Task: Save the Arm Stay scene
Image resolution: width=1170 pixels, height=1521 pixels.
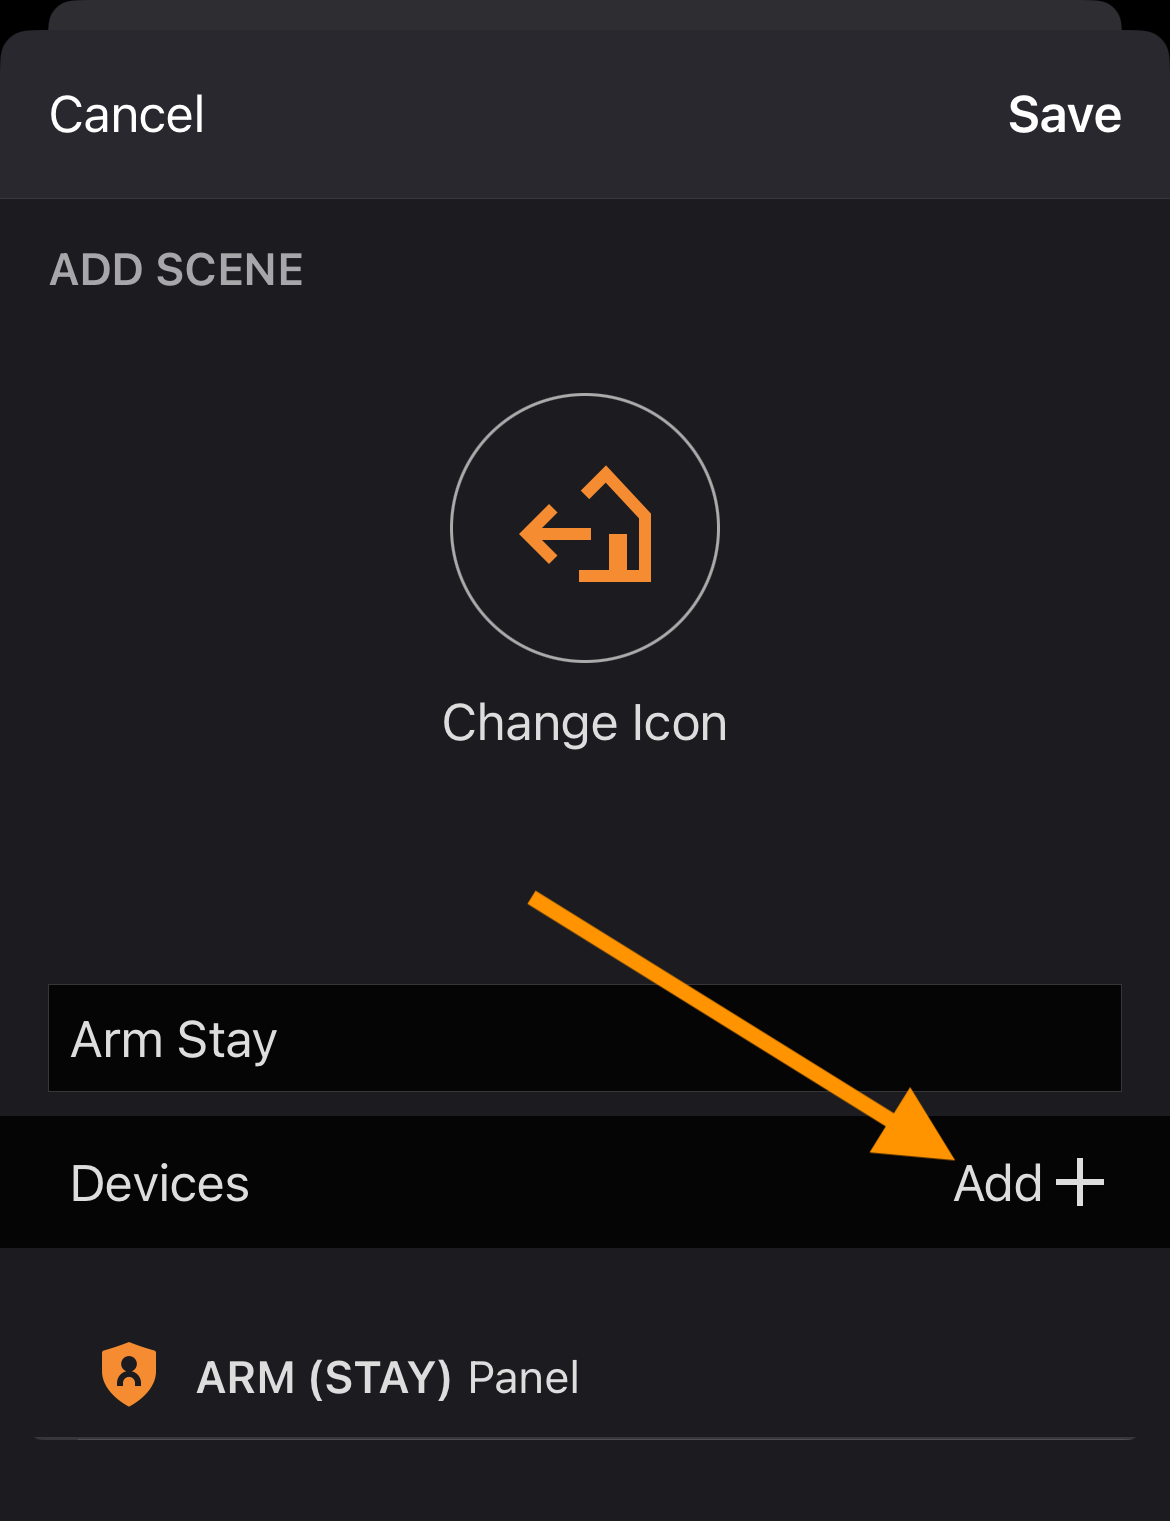Action: tap(1065, 114)
